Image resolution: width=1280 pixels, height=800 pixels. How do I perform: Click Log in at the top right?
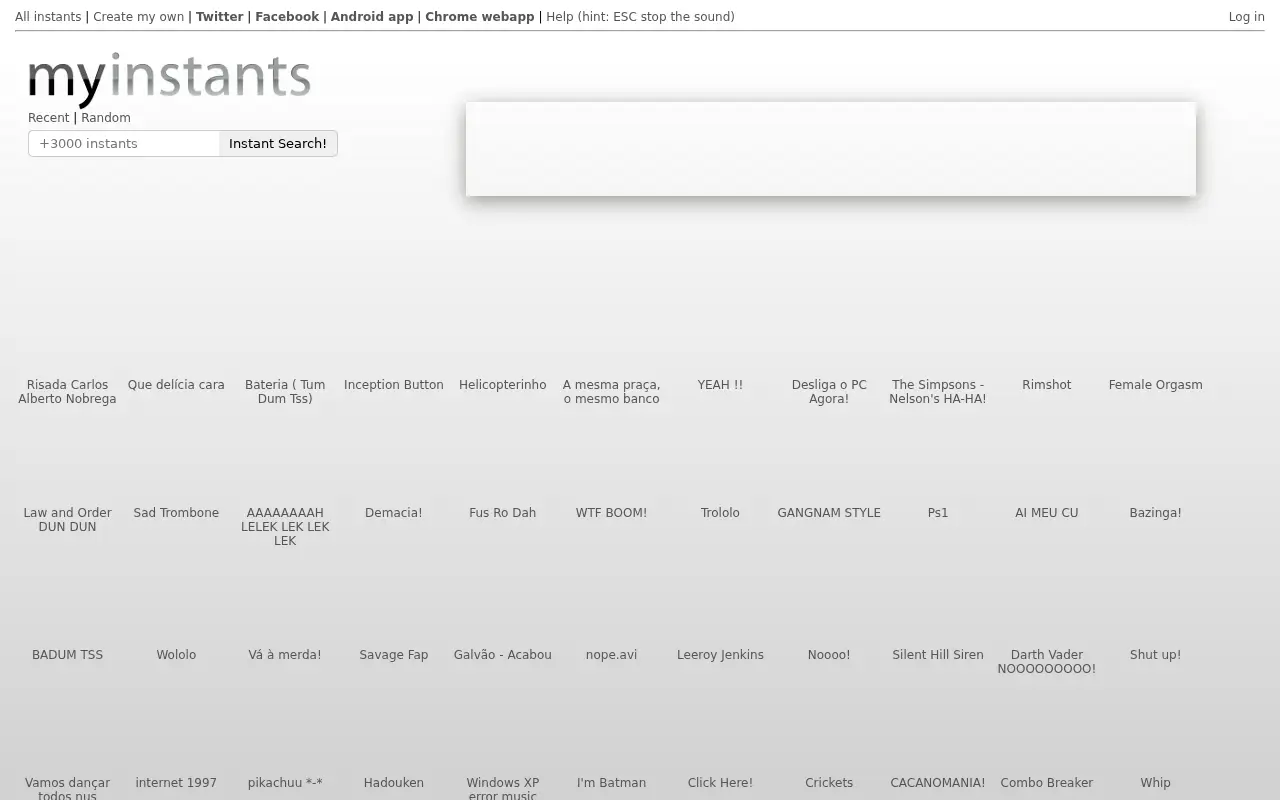(1246, 17)
